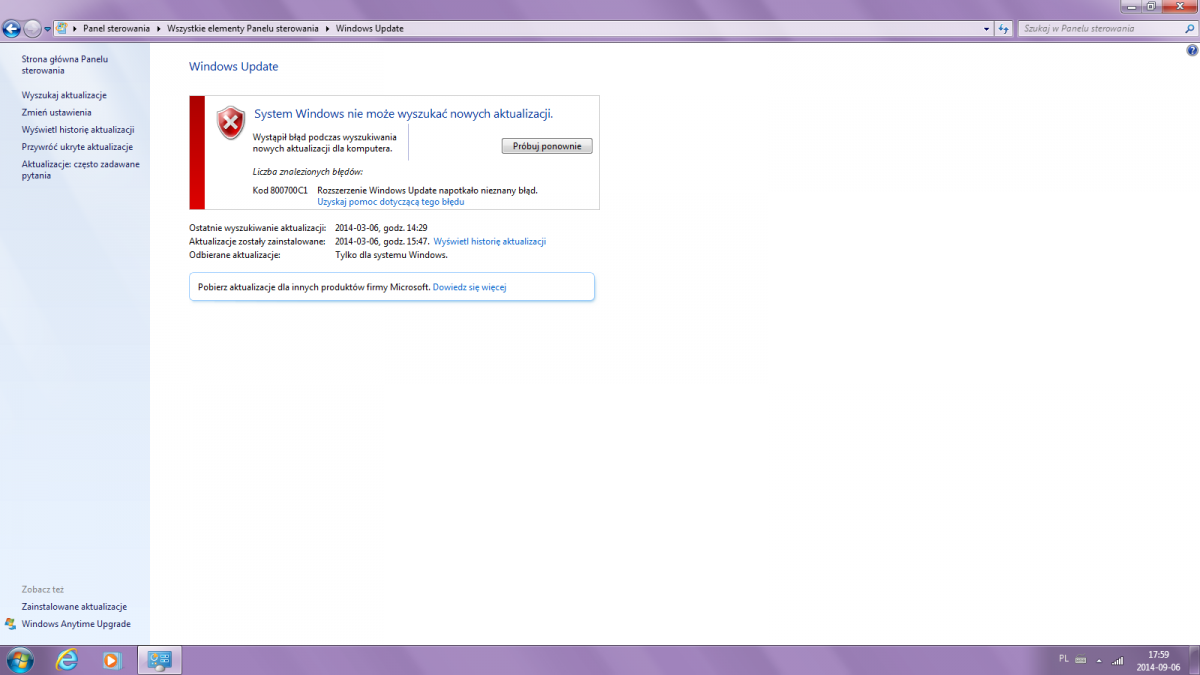Image resolution: width=1200 pixels, height=675 pixels.
Task: Expand arrow after Wszystkie elementy Panelu sterowania
Action: [x=327, y=28]
